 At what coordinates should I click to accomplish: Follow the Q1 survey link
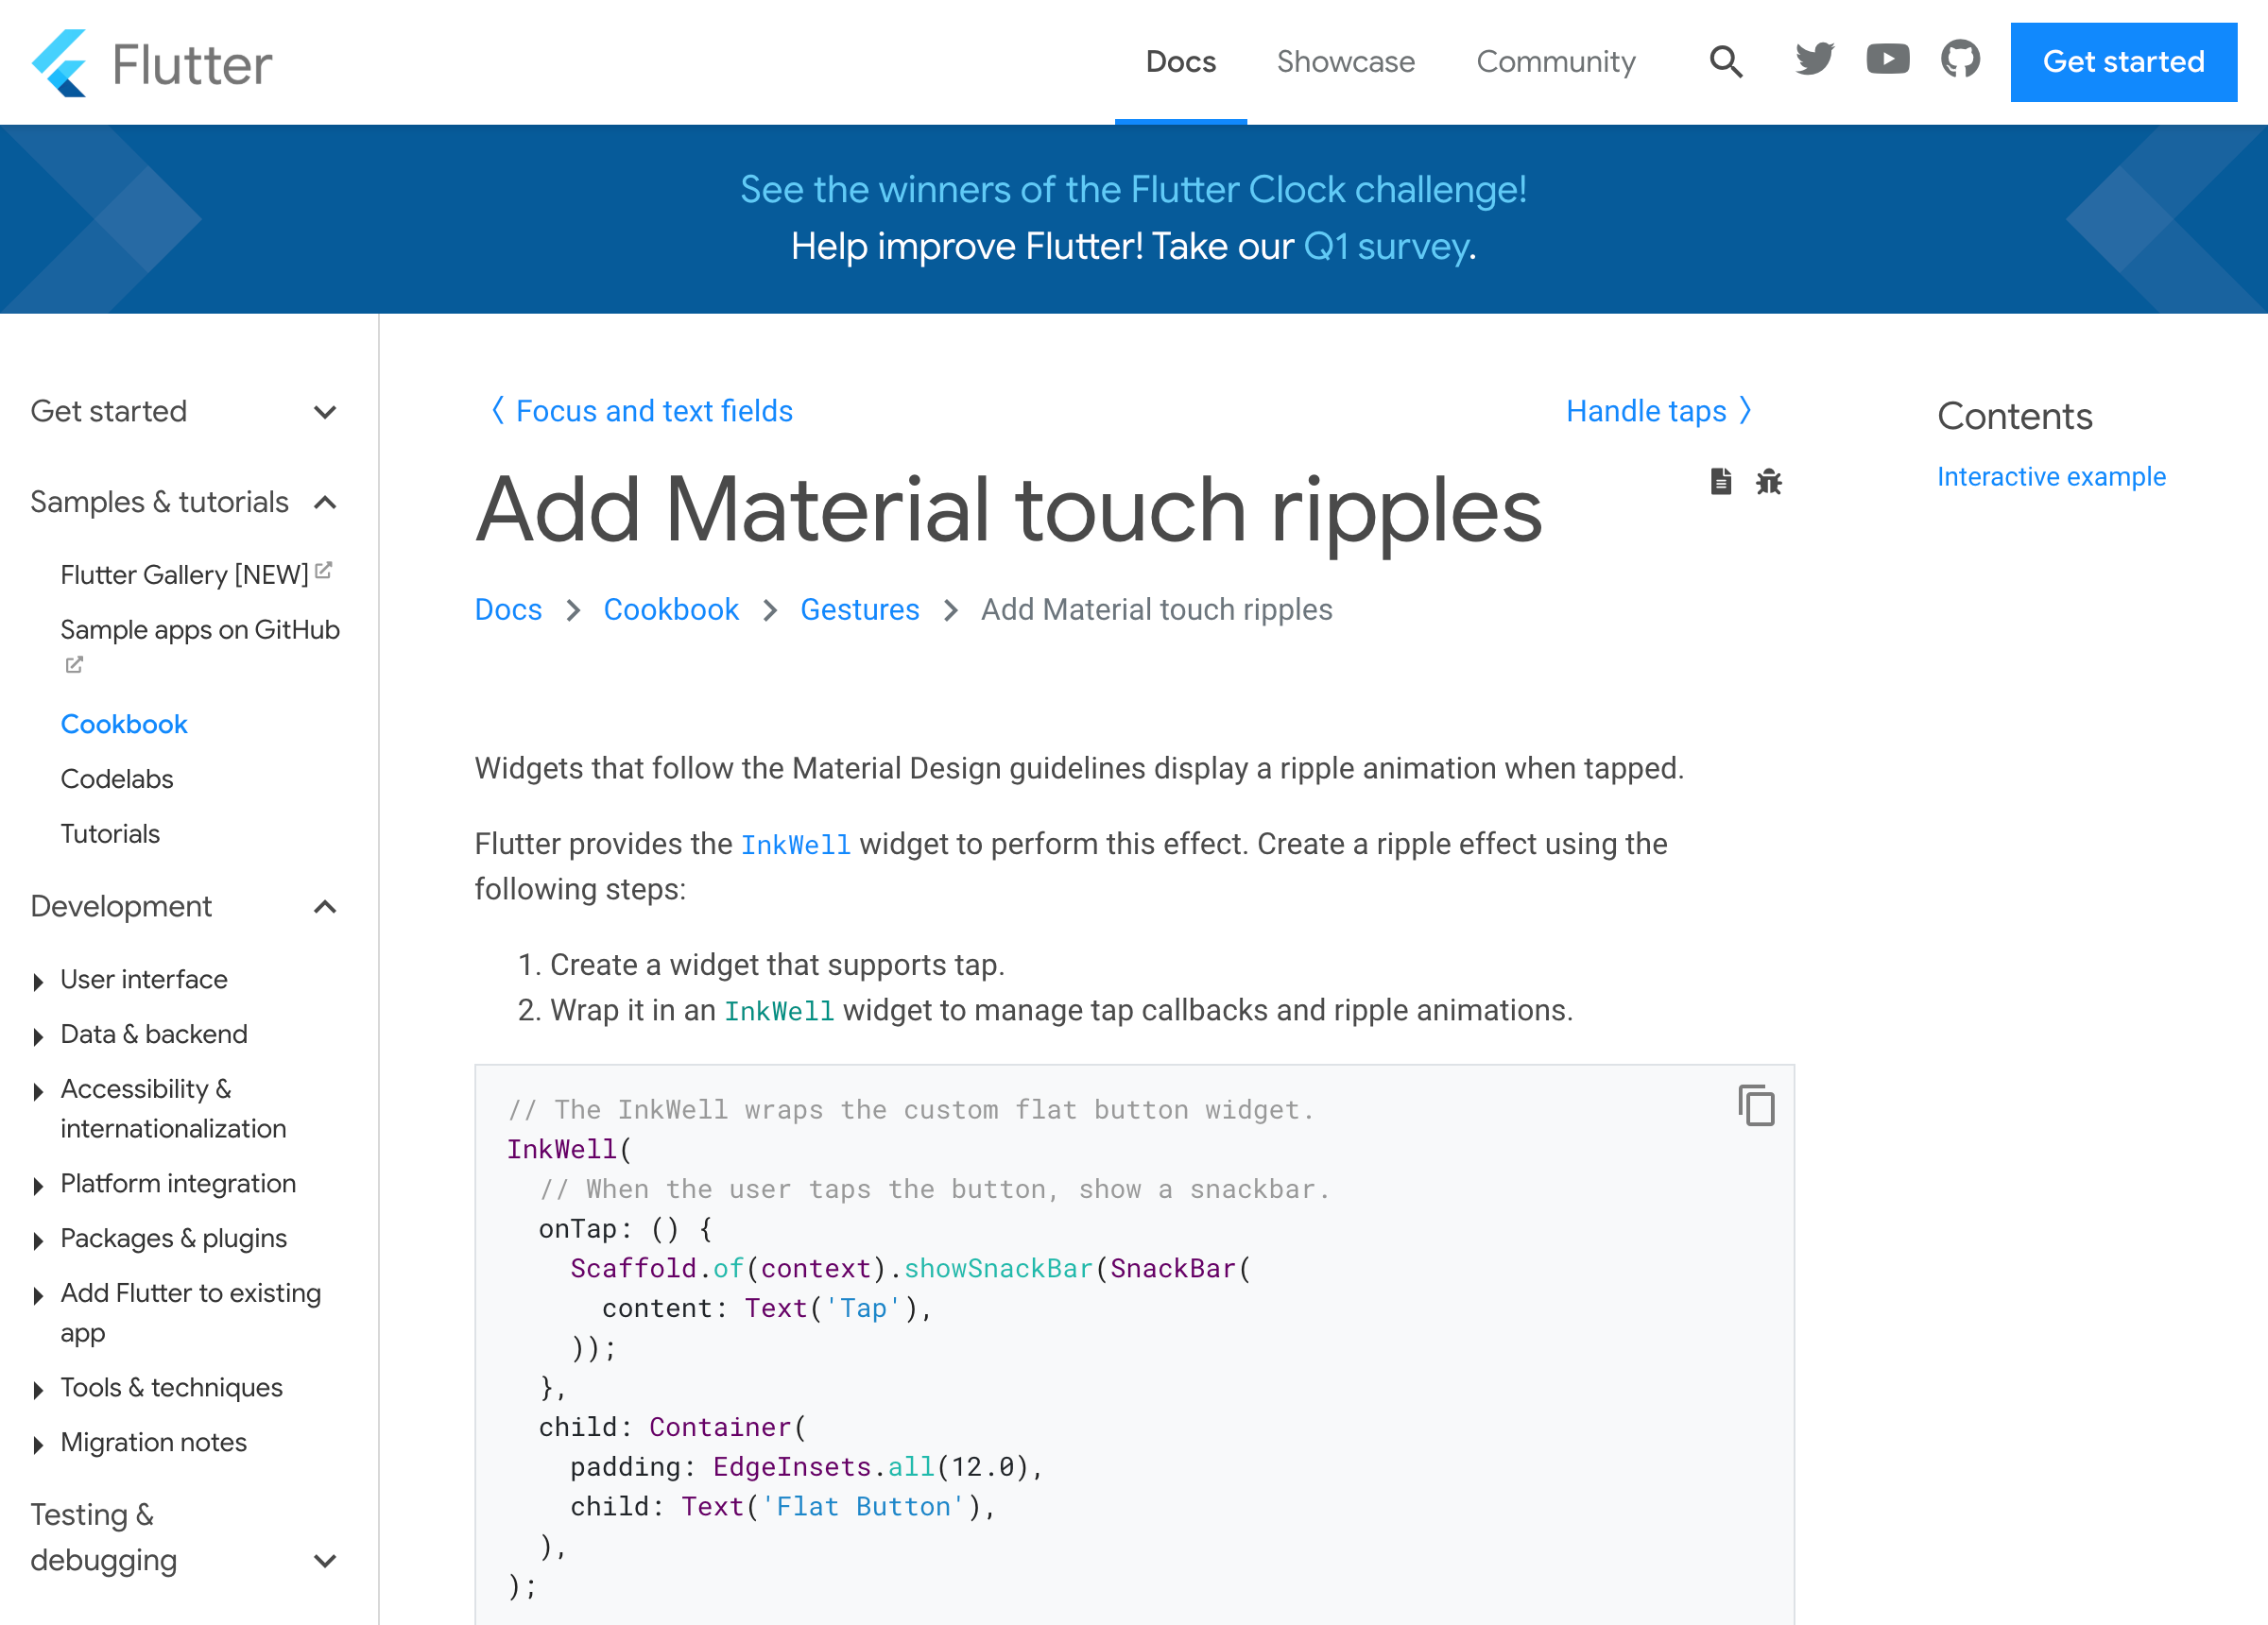(x=1386, y=247)
